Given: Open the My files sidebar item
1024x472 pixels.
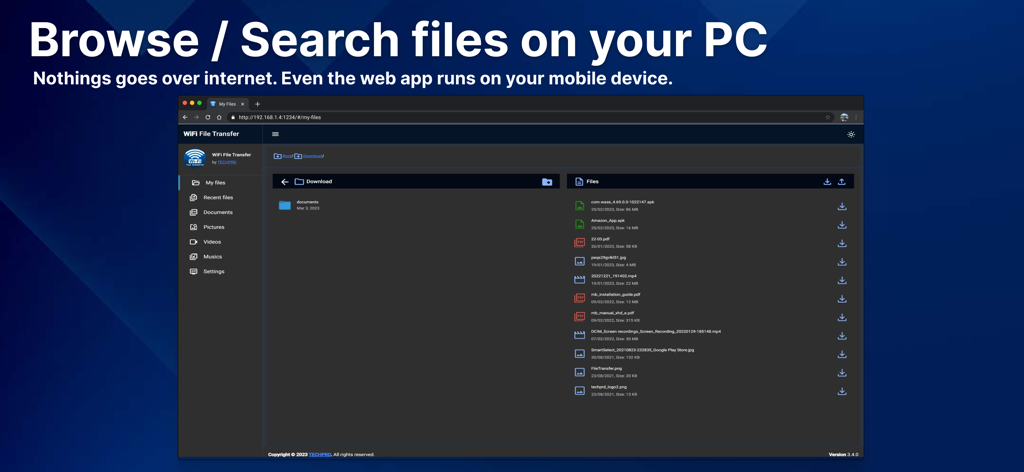Looking at the screenshot, I should pyautogui.click(x=221, y=183).
